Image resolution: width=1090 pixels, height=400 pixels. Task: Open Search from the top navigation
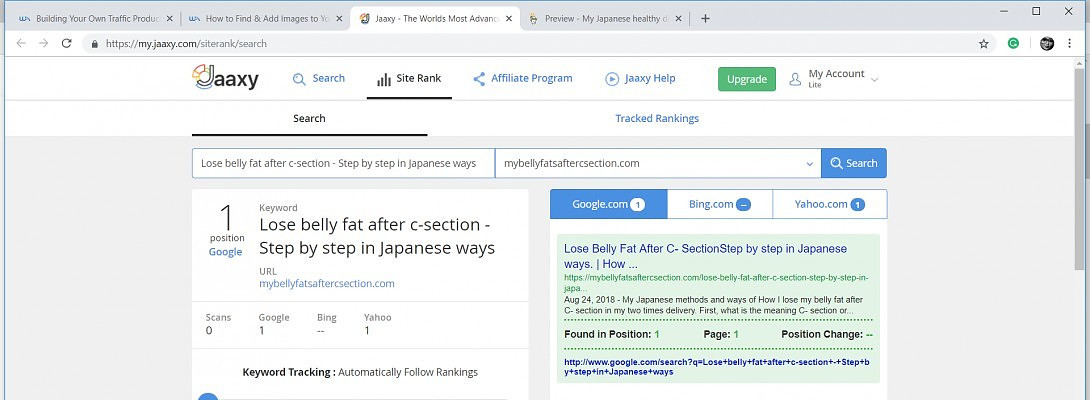[x=318, y=79]
